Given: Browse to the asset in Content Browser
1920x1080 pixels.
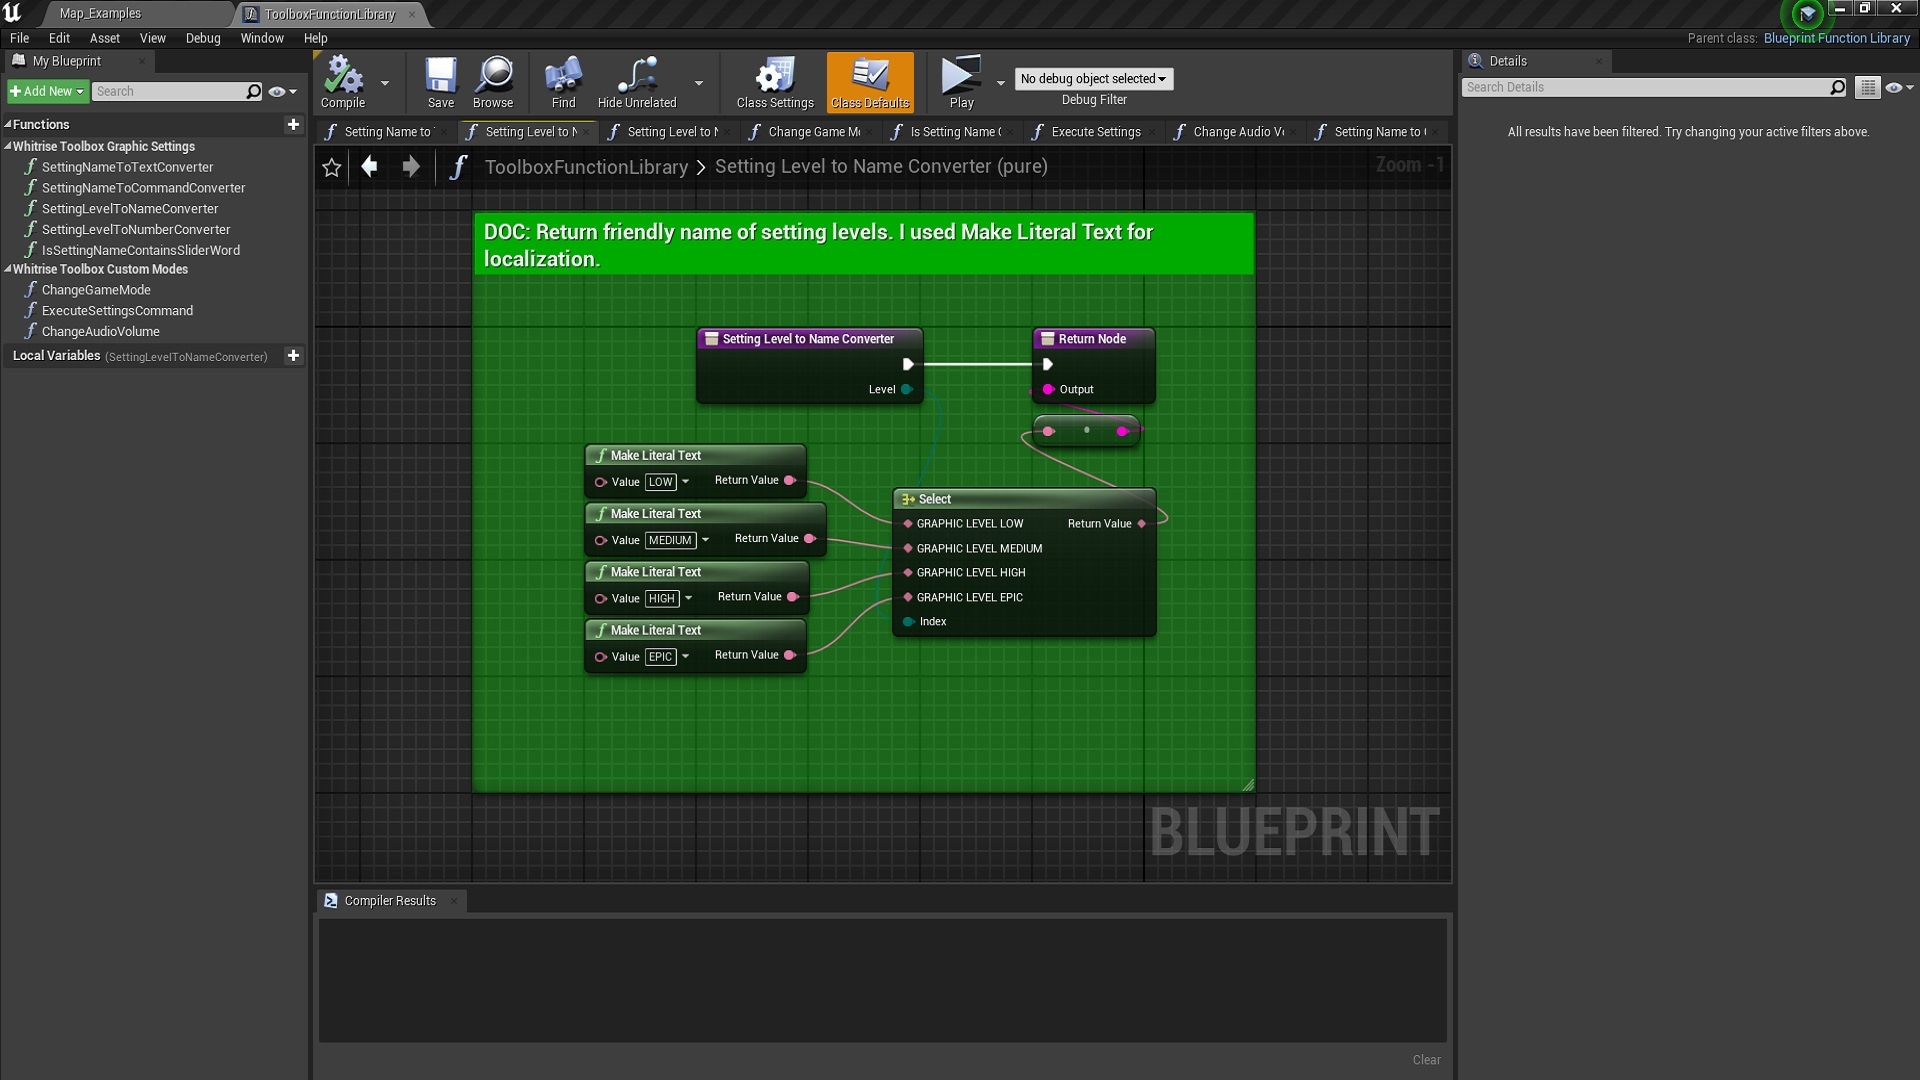Looking at the screenshot, I should click(492, 82).
